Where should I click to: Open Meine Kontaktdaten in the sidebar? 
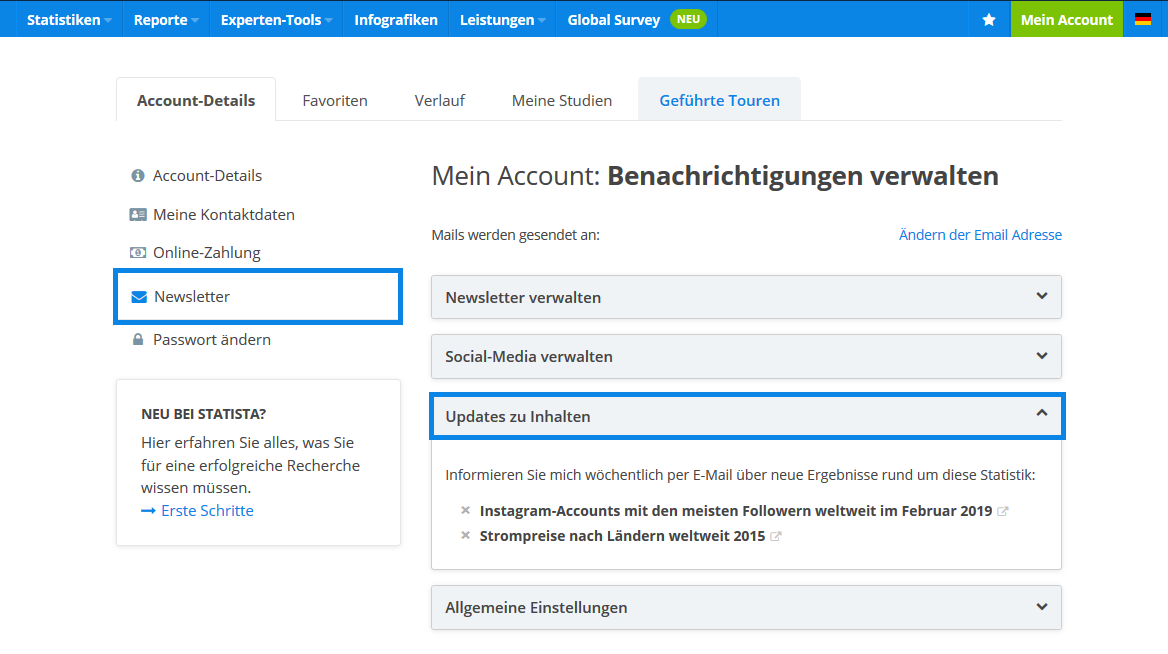pos(223,214)
